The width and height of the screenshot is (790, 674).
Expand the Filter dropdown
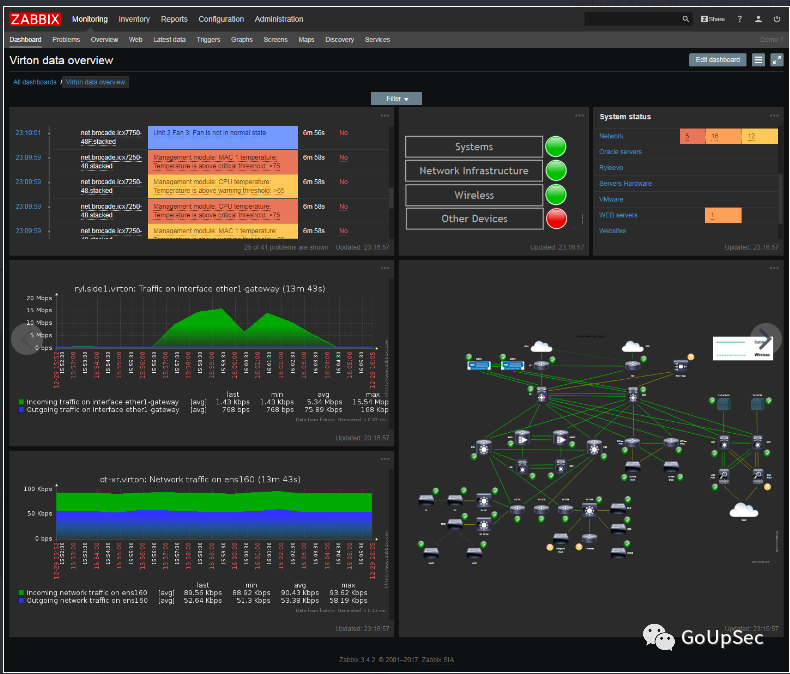(397, 99)
